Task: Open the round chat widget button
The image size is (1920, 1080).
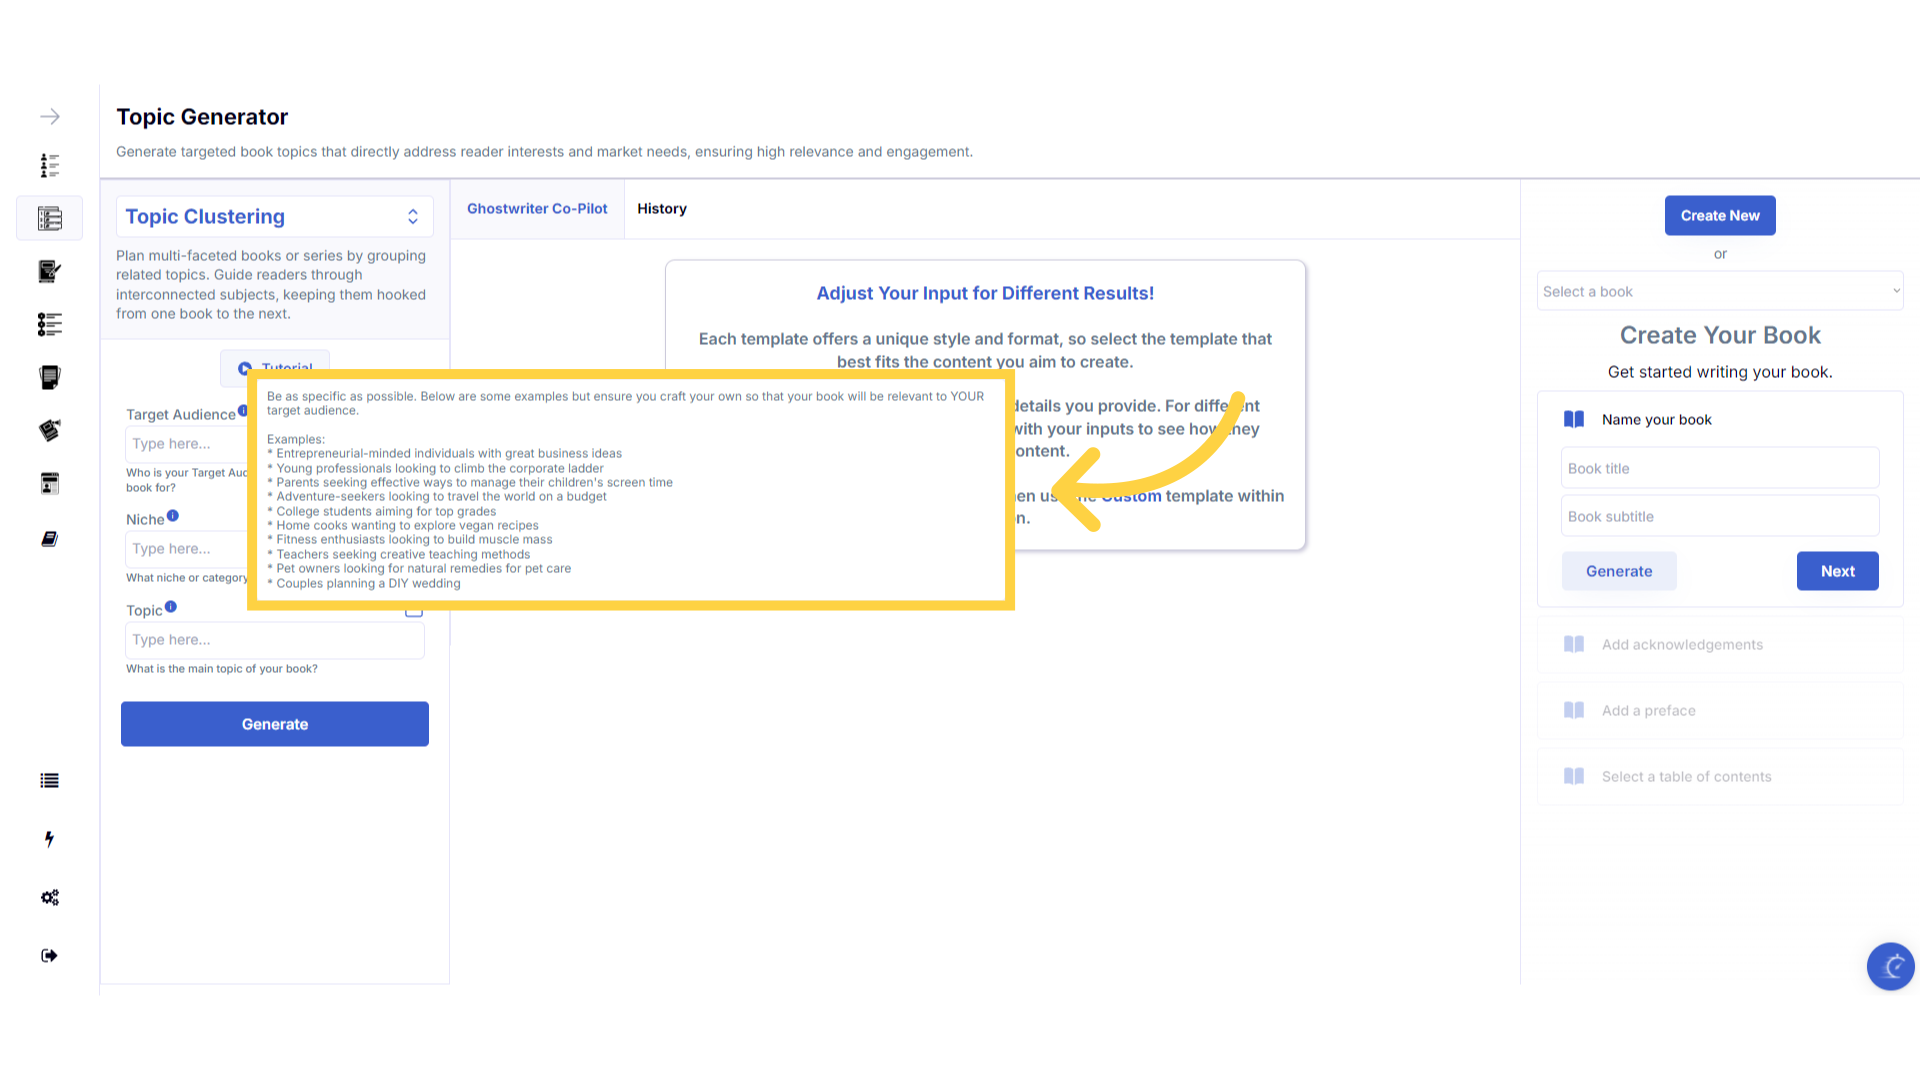Action: (x=1890, y=966)
